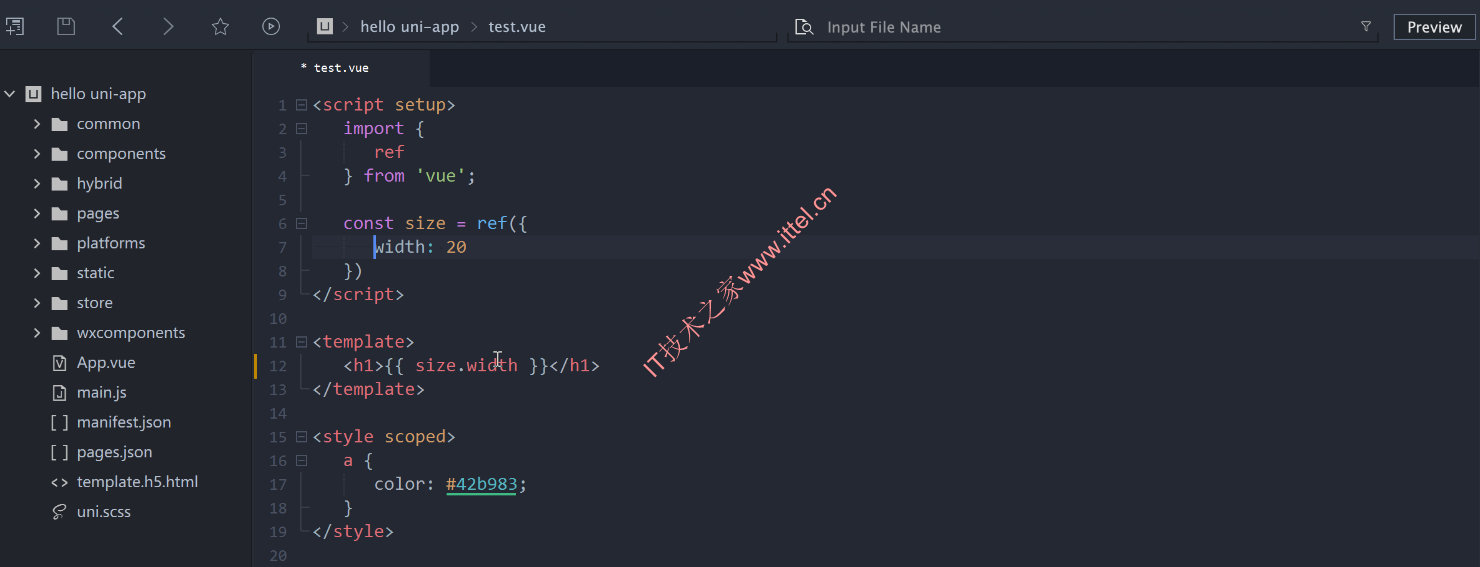Viewport: 1480px width, 567px height.
Task: Go back with the left arrow icon
Action: [x=118, y=27]
